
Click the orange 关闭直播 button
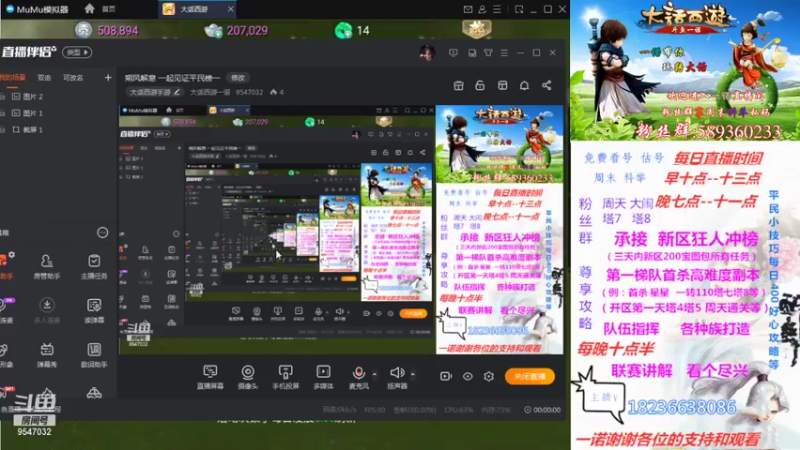click(x=530, y=376)
